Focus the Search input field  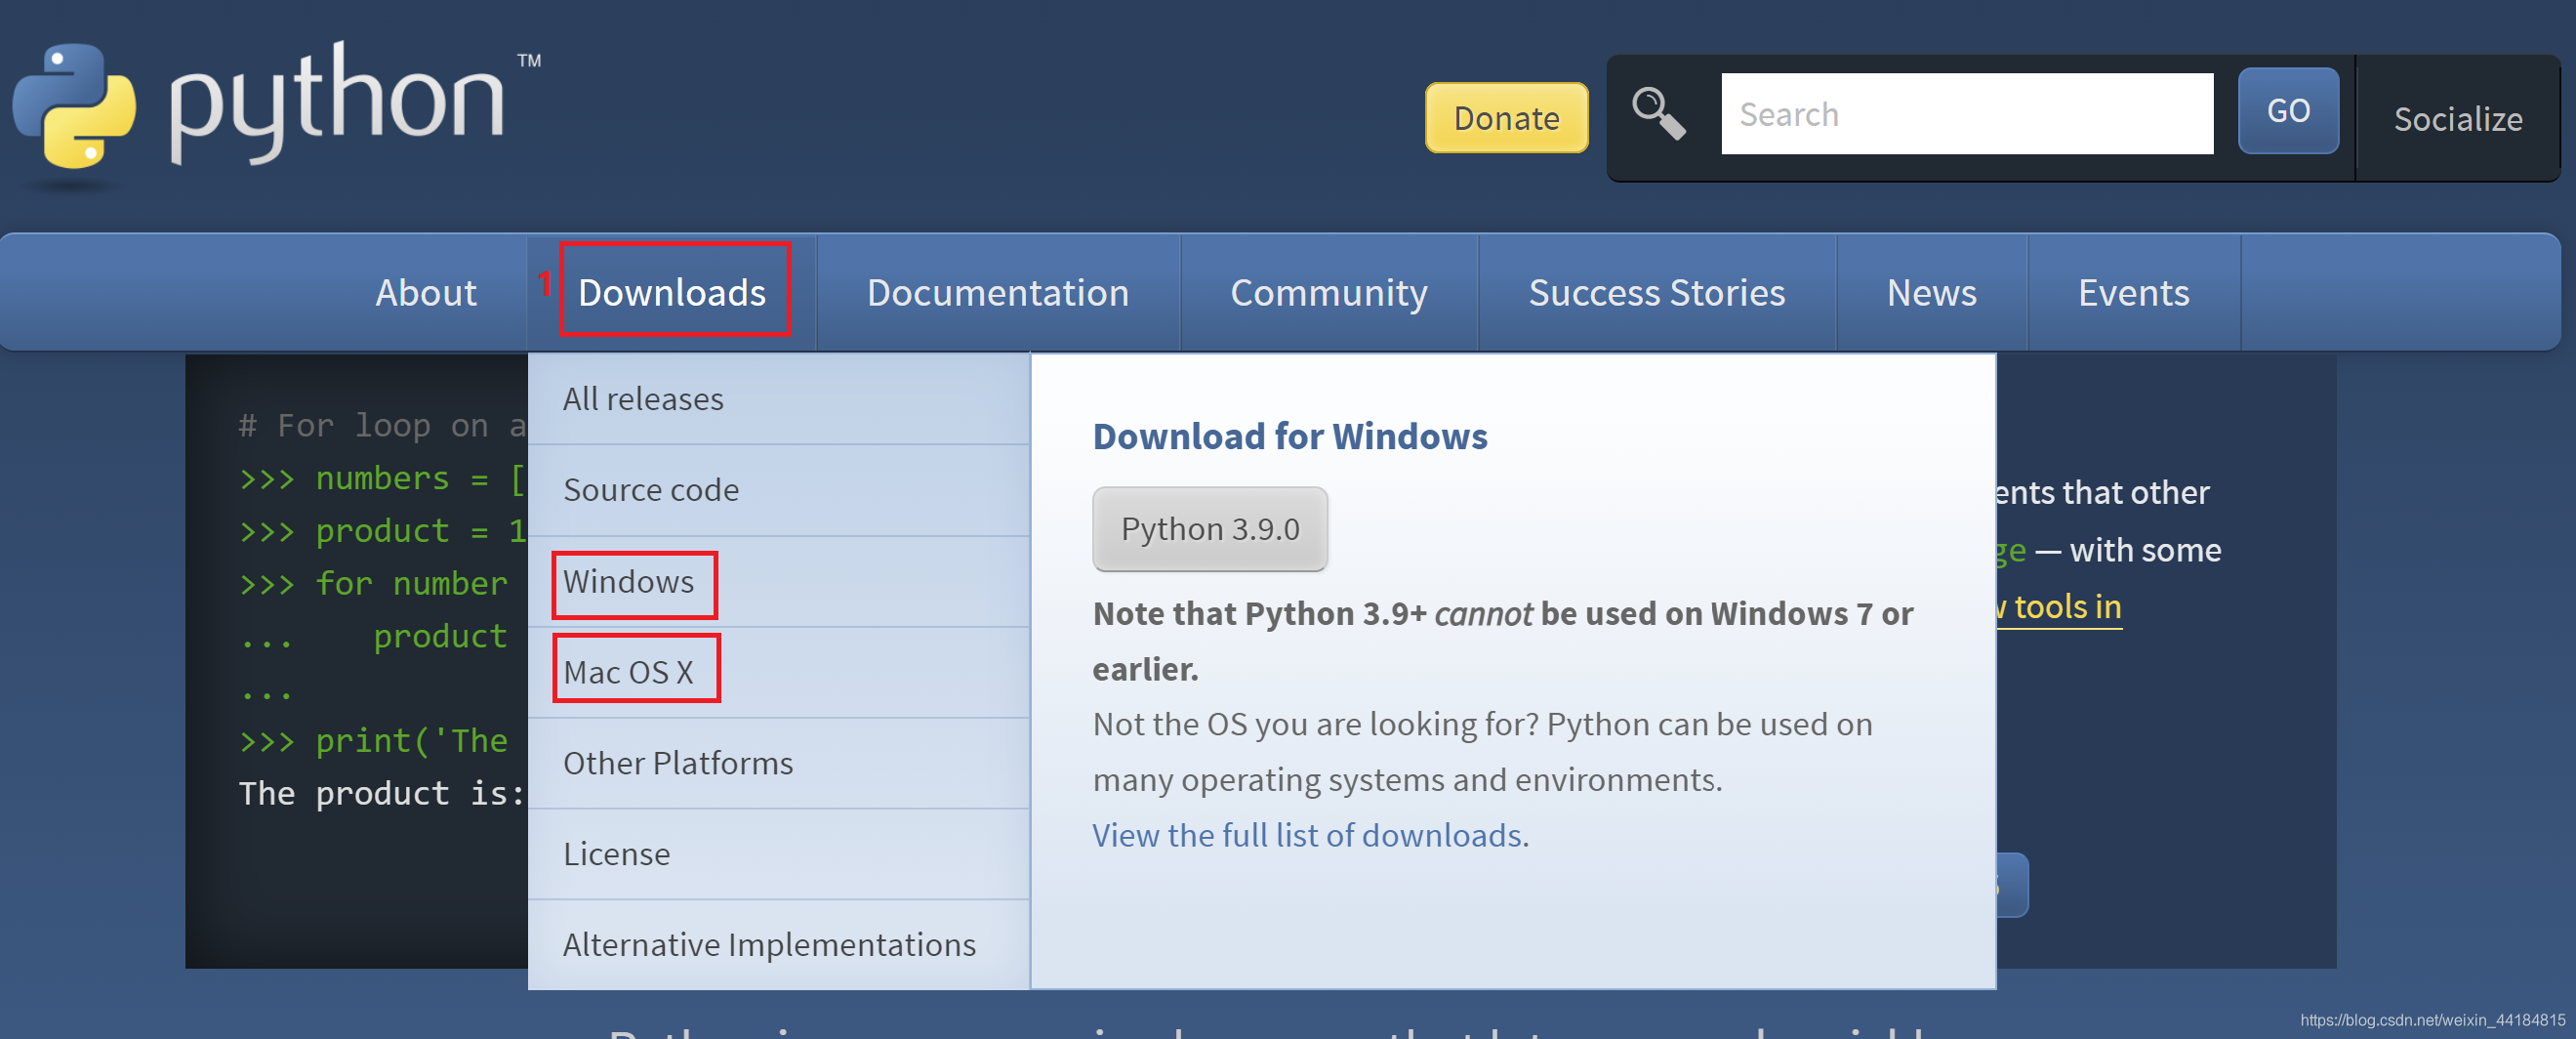click(1966, 114)
